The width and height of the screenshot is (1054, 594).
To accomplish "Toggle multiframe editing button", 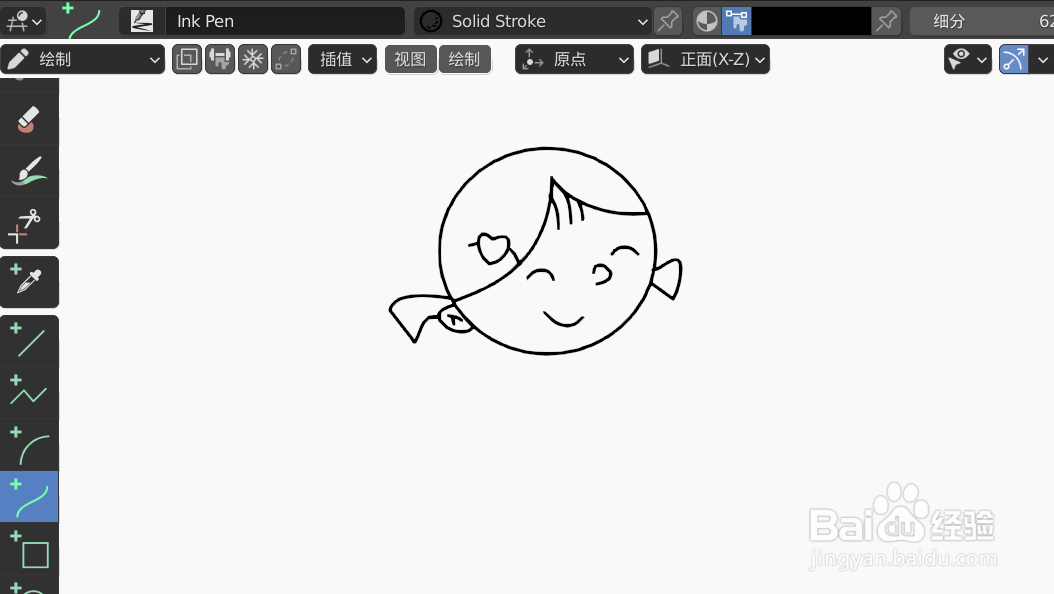I will point(286,59).
